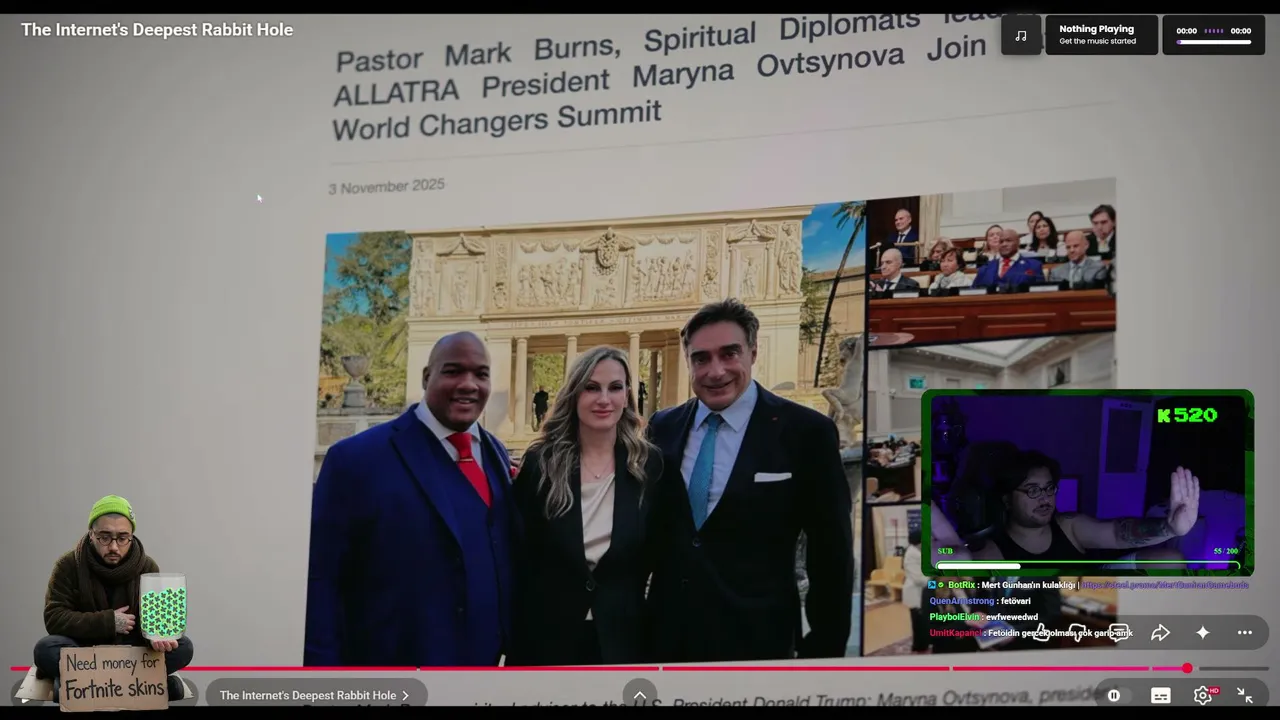Click the UmitKapanci username in chat
The width and height of the screenshot is (1280, 720).
point(956,633)
